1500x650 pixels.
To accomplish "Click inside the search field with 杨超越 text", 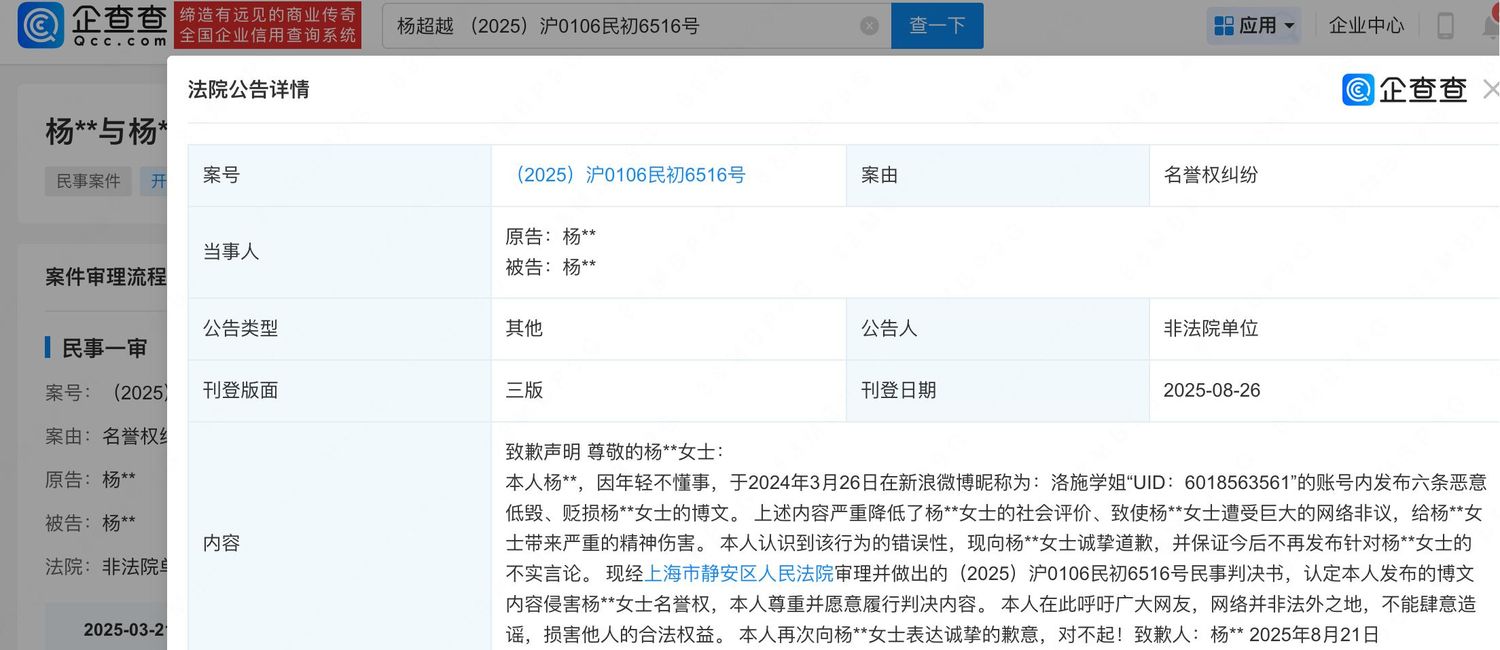I will pos(620,26).
